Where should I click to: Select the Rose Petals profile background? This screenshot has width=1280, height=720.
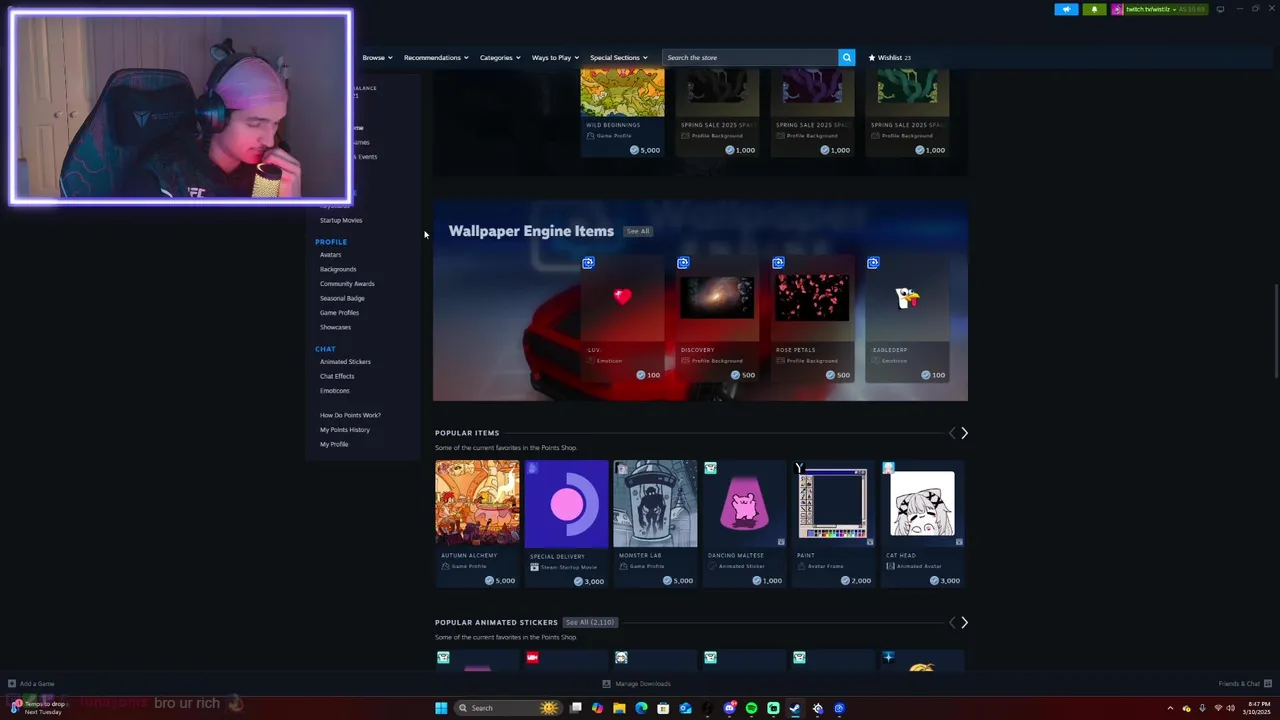point(812,320)
